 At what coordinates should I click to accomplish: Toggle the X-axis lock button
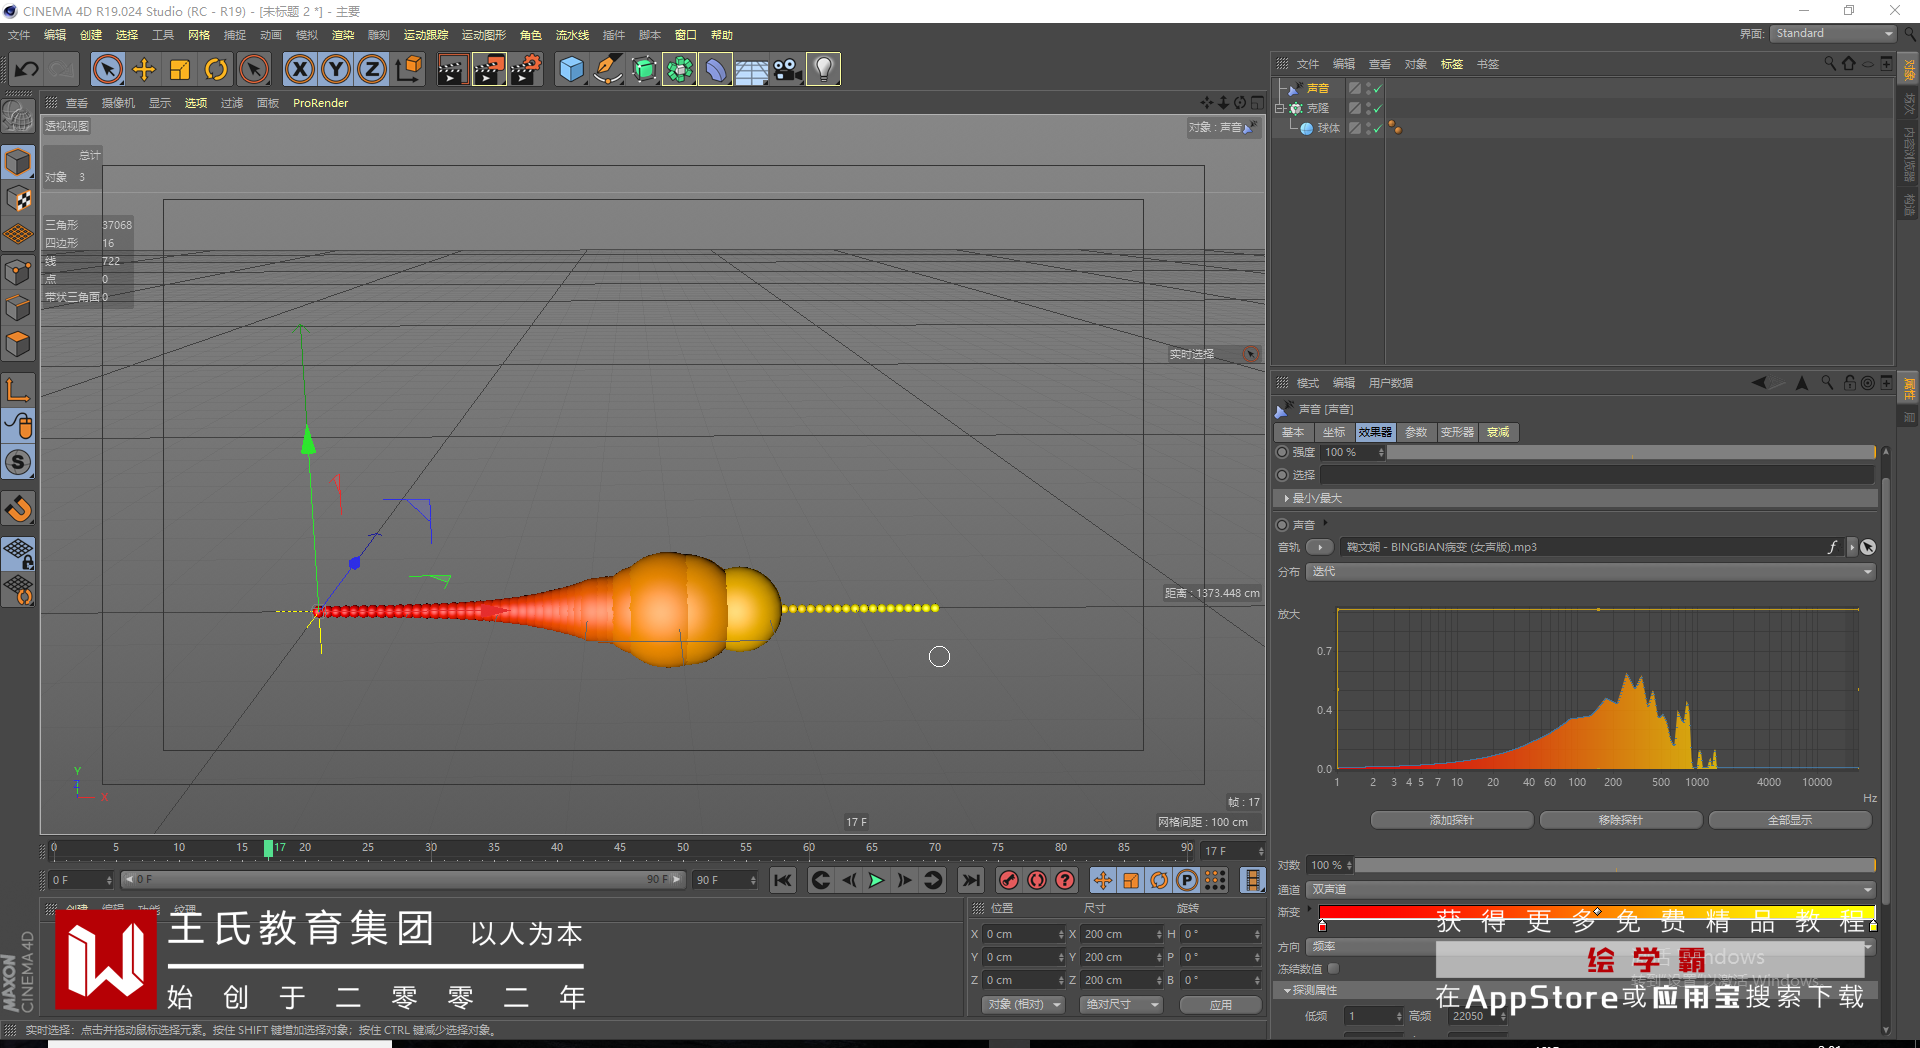(x=299, y=69)
